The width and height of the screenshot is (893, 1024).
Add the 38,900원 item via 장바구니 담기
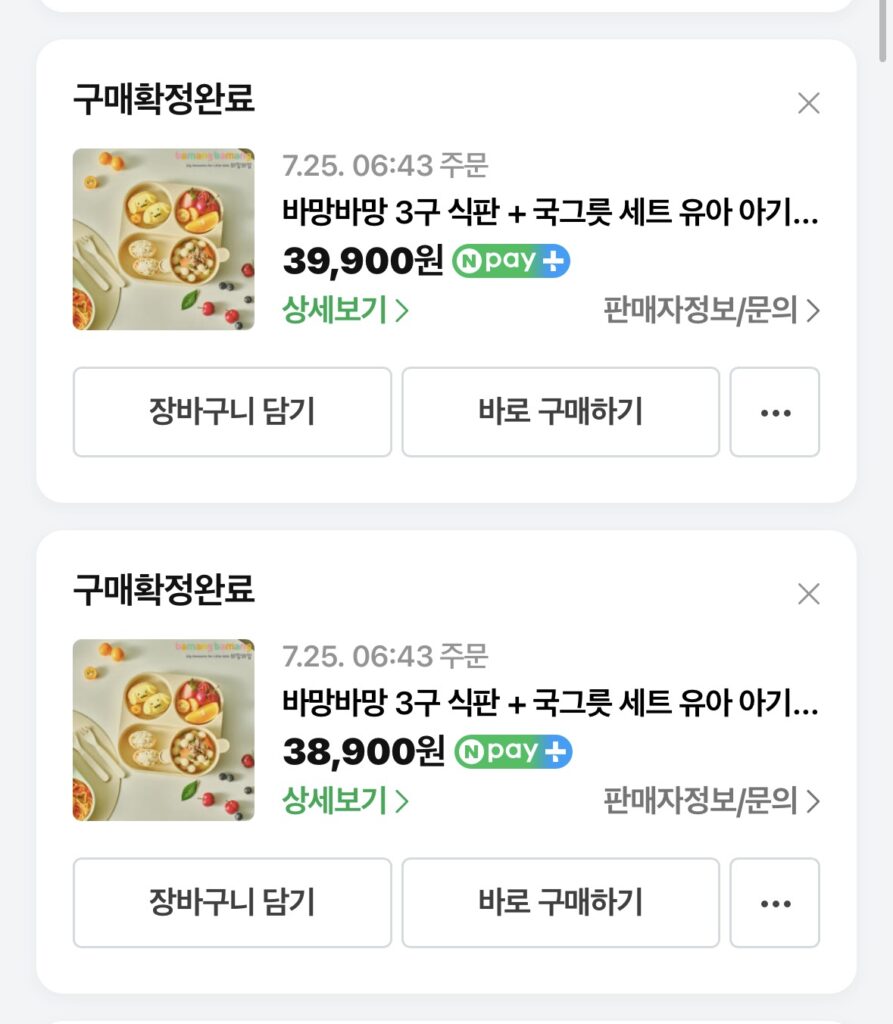(x=232, y=903)
